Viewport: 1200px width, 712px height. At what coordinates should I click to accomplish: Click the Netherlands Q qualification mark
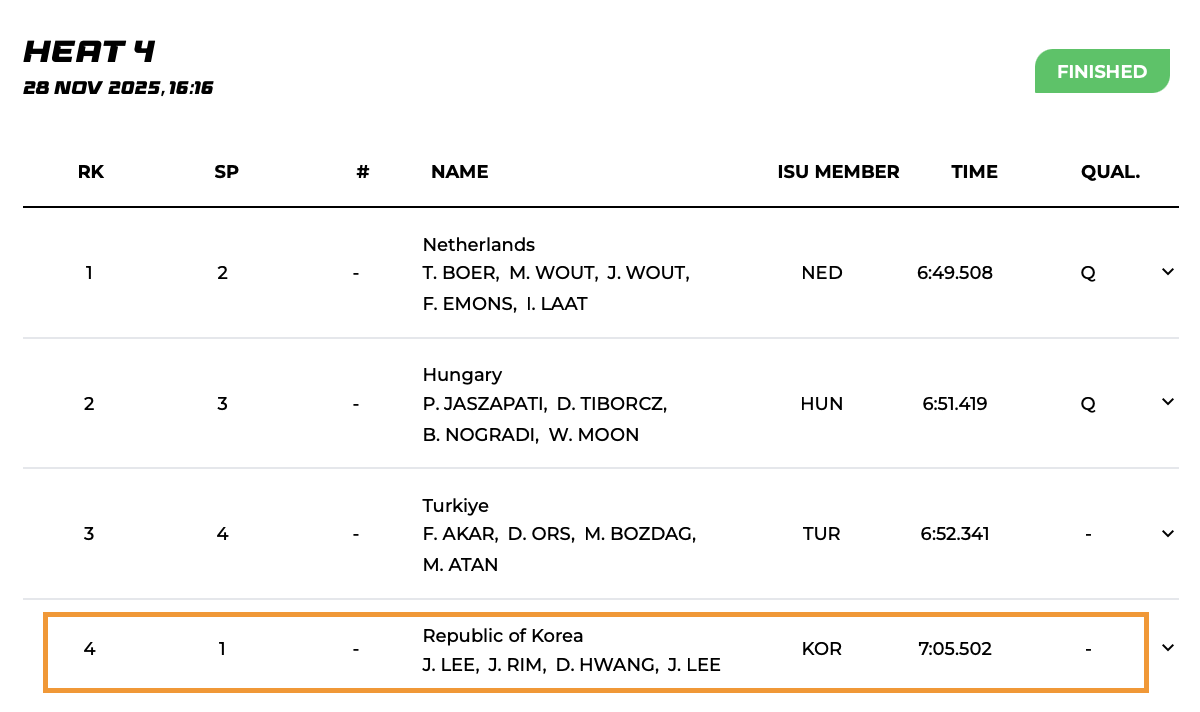point(1088,273)
